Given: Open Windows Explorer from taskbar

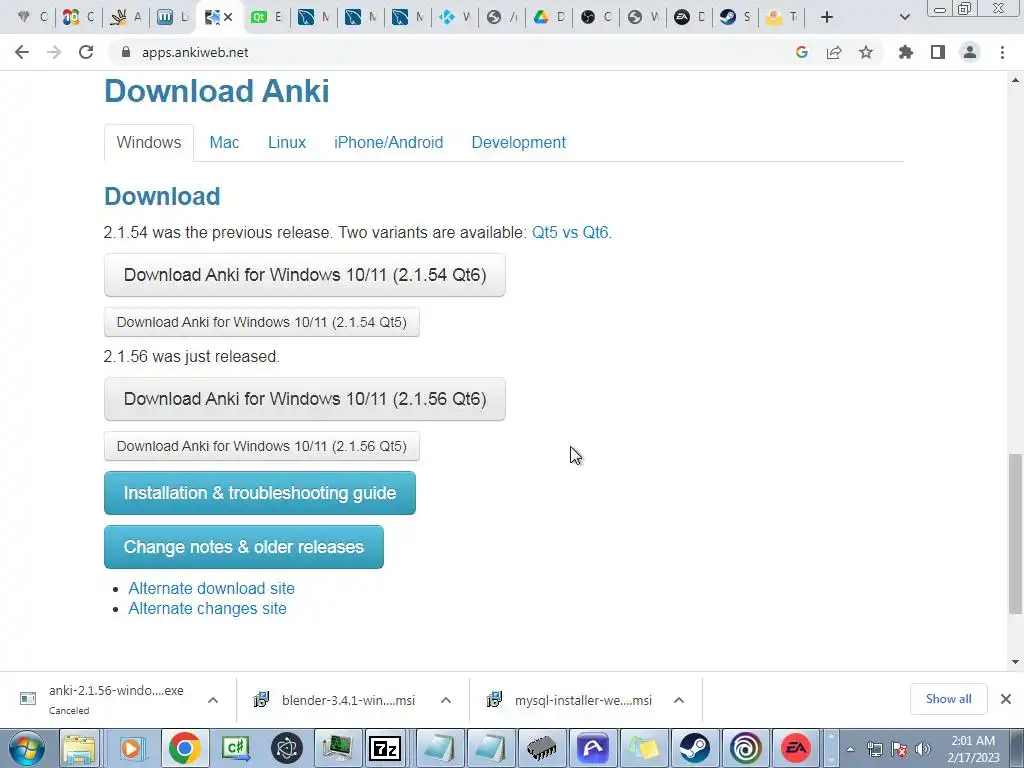Looking at the screenshot, I should click(x=79, y=748).
